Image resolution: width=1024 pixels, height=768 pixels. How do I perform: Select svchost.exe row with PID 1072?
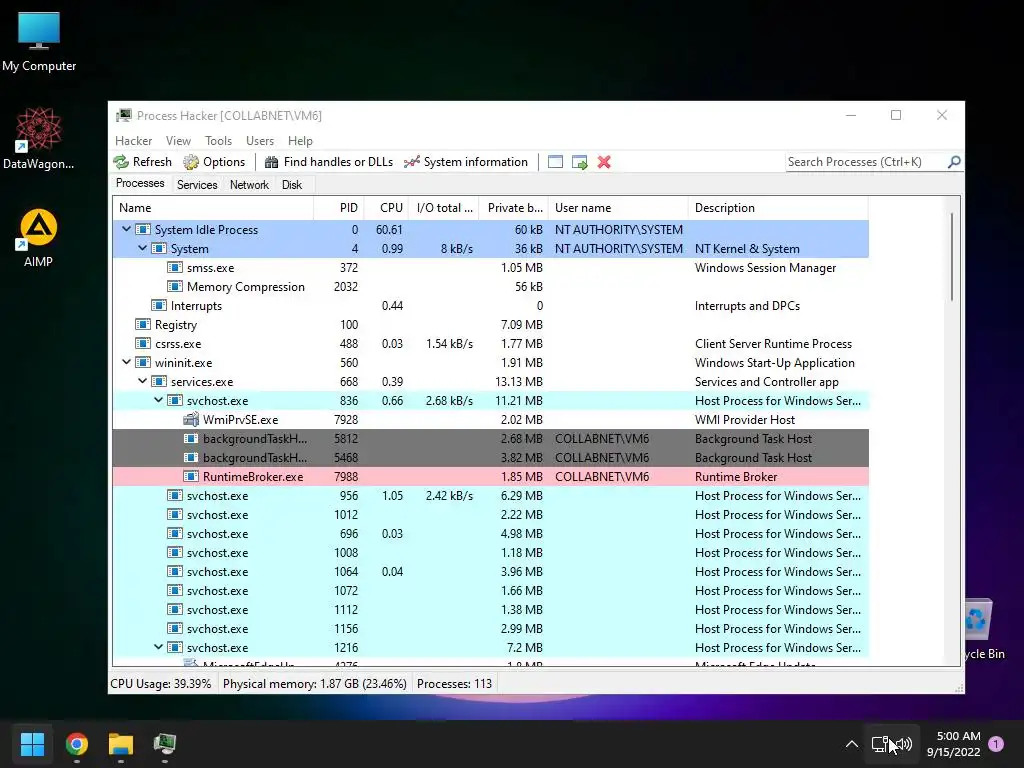point(490,590)
